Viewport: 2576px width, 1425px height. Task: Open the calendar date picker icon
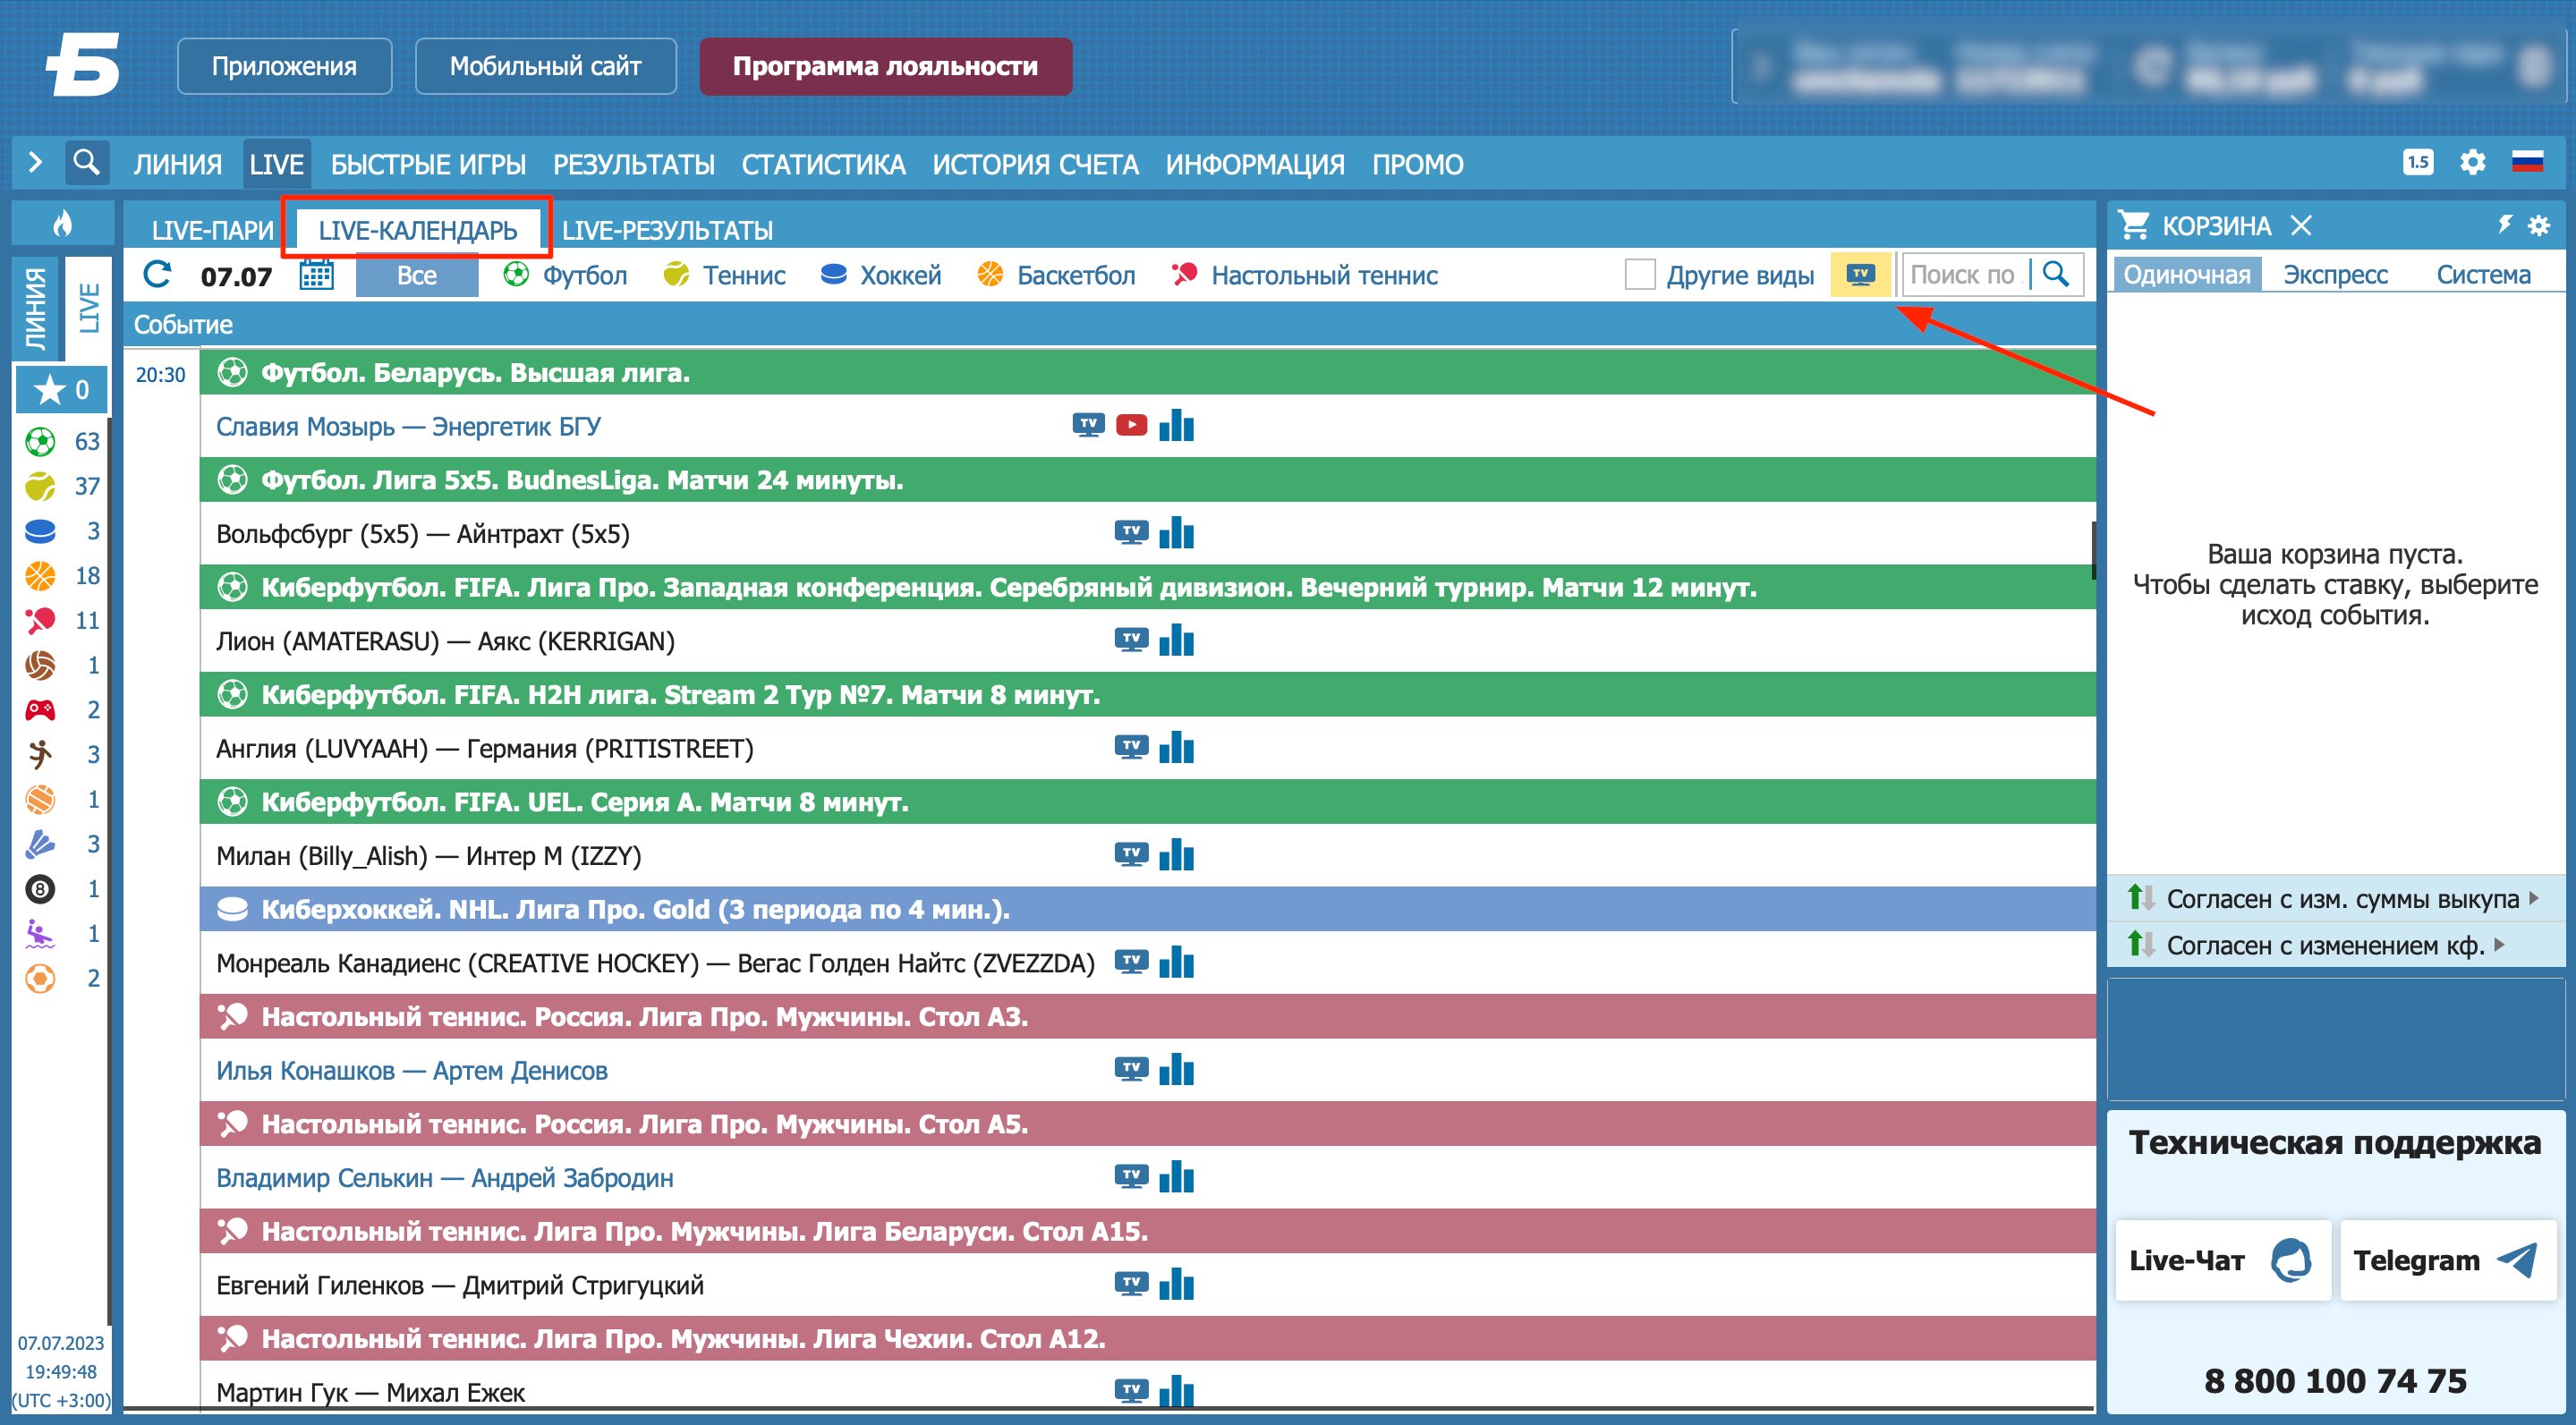(x=316, y=274)
